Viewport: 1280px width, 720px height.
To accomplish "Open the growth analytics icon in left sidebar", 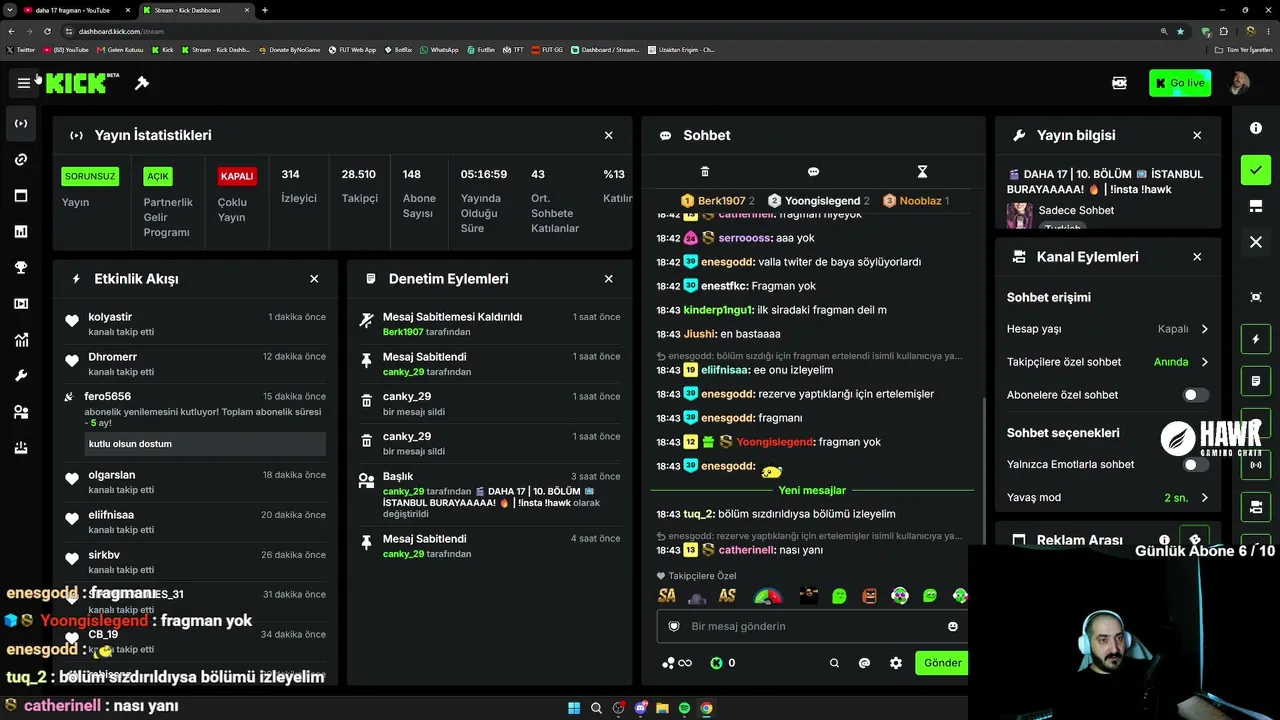I will click(x=21, y=340).
